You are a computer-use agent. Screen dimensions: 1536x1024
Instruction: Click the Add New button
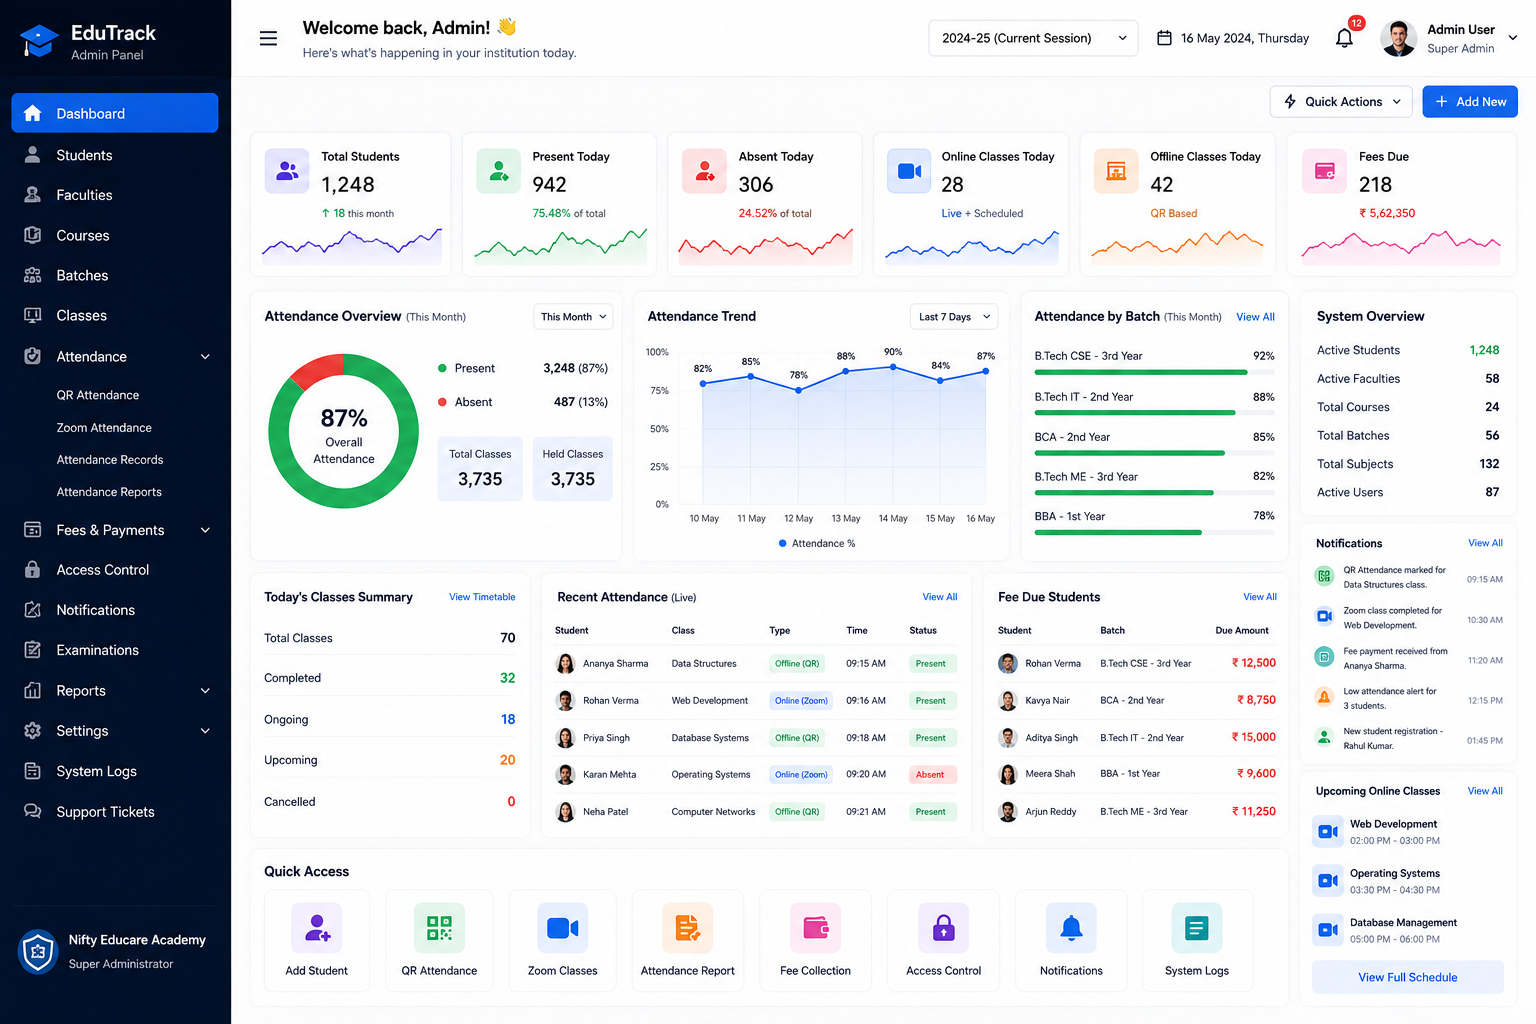coord(1470,102)
